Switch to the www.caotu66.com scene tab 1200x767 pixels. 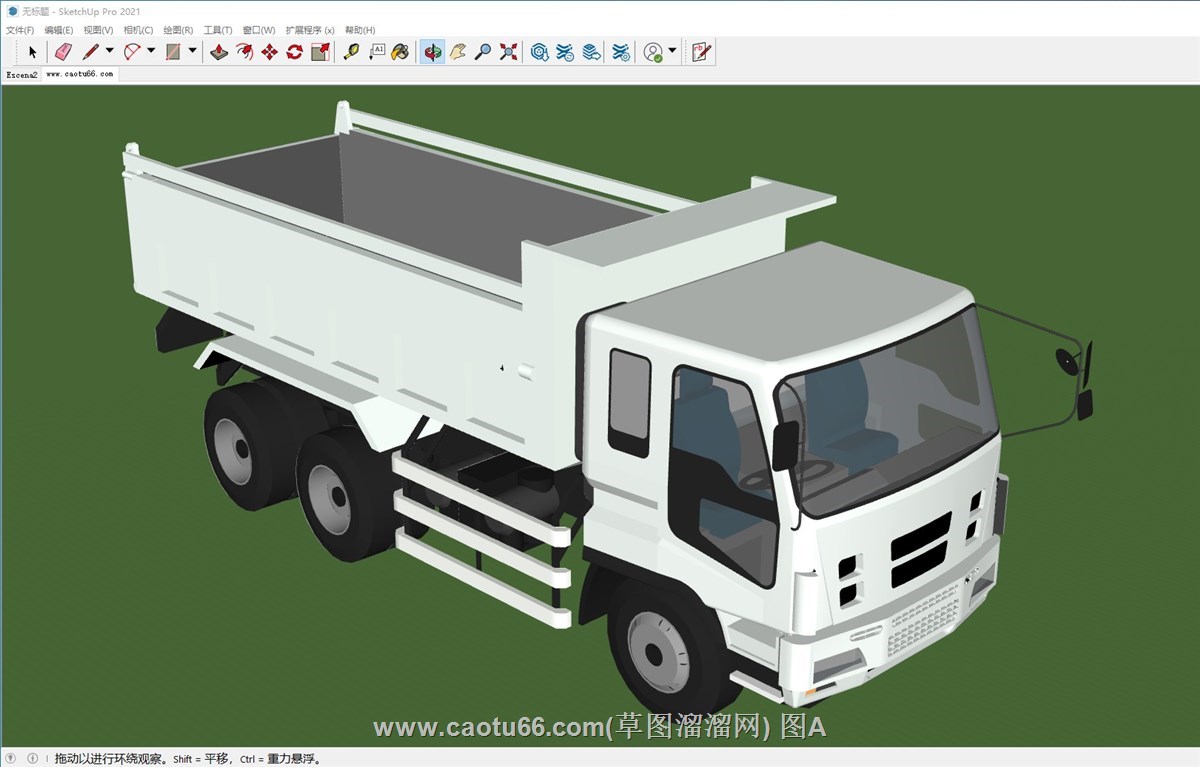(x=79, y=75)
